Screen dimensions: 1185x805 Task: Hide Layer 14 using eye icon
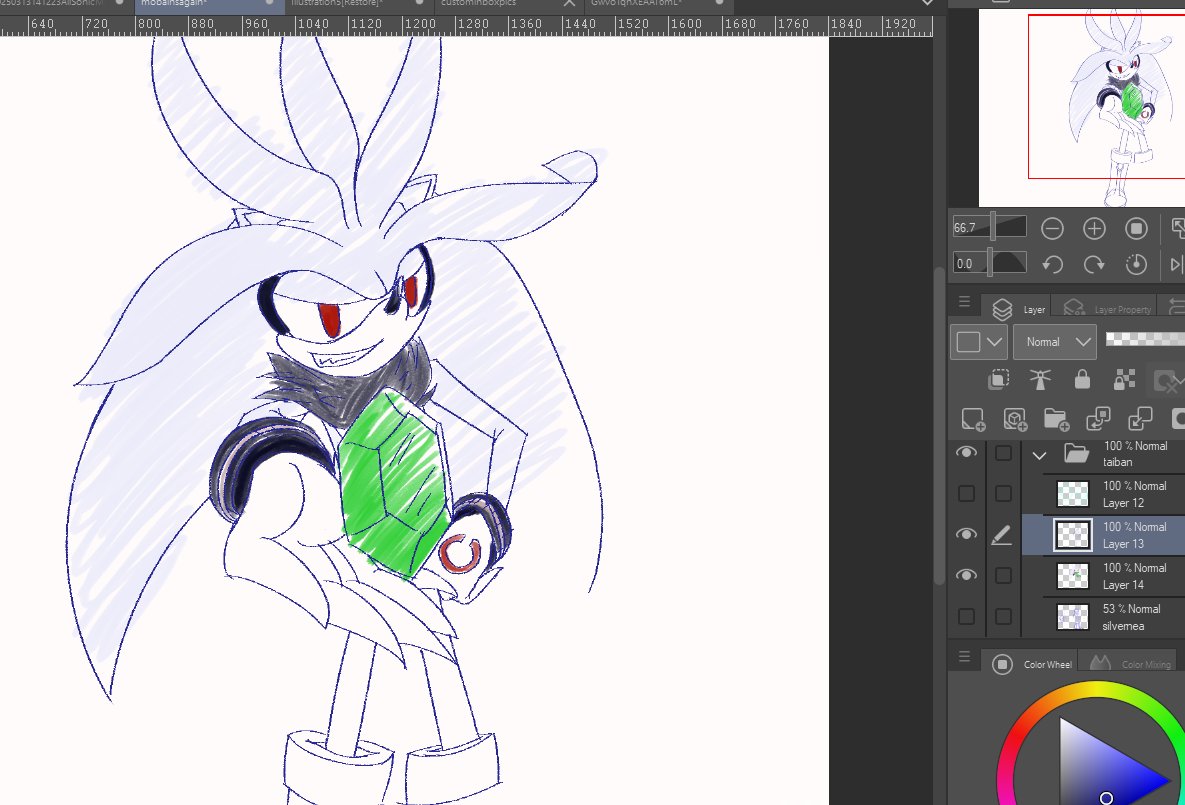click(x=966, y=575)
